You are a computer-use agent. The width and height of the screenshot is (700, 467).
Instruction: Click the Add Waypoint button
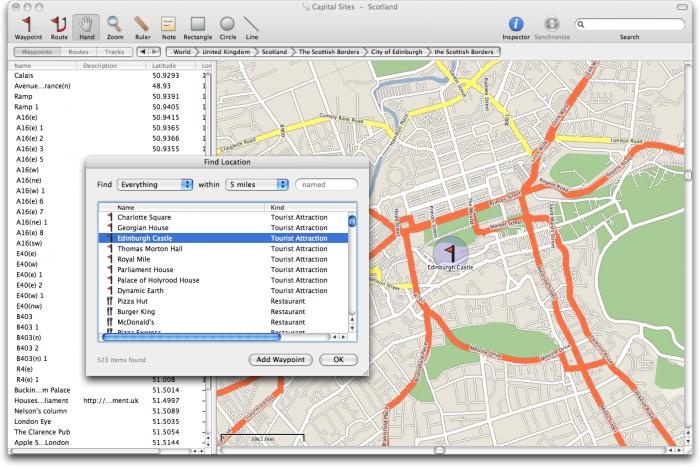[280, 360]
